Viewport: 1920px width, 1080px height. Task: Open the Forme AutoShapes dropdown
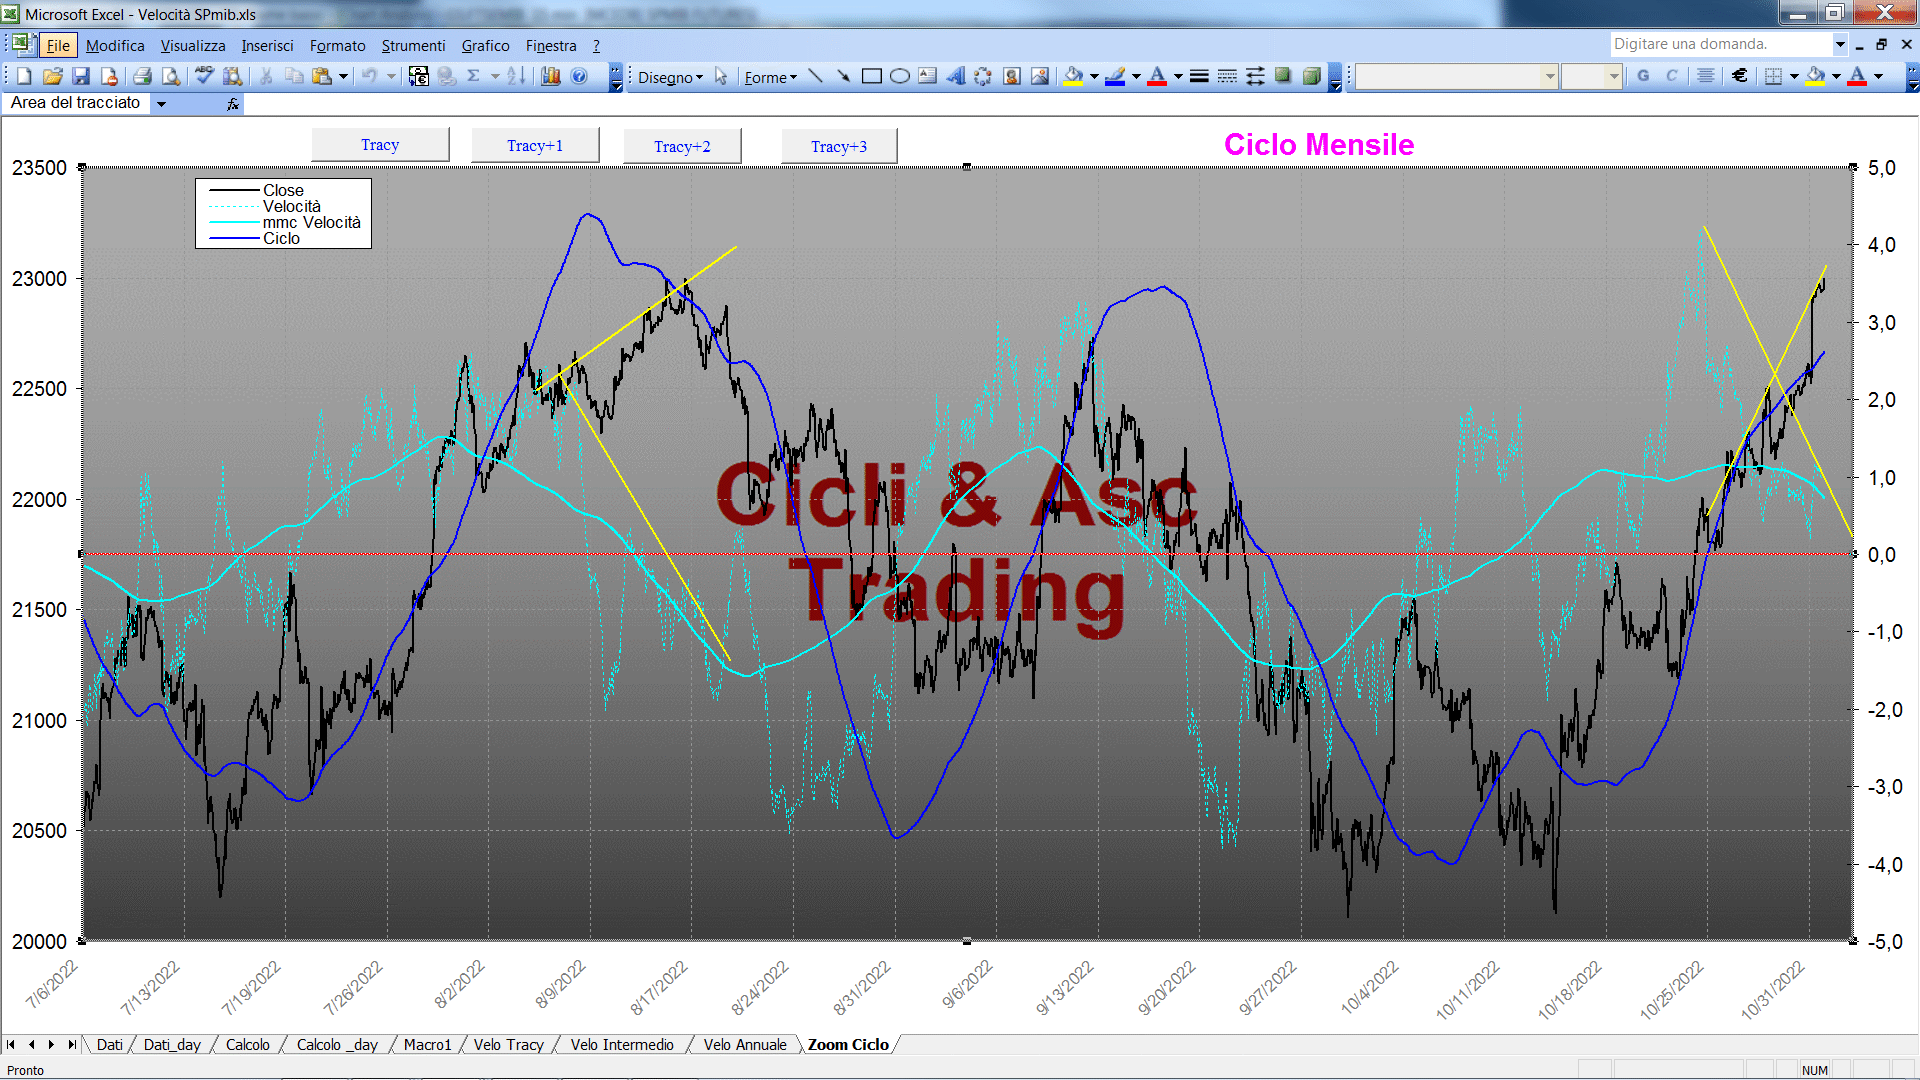(770, 77)
